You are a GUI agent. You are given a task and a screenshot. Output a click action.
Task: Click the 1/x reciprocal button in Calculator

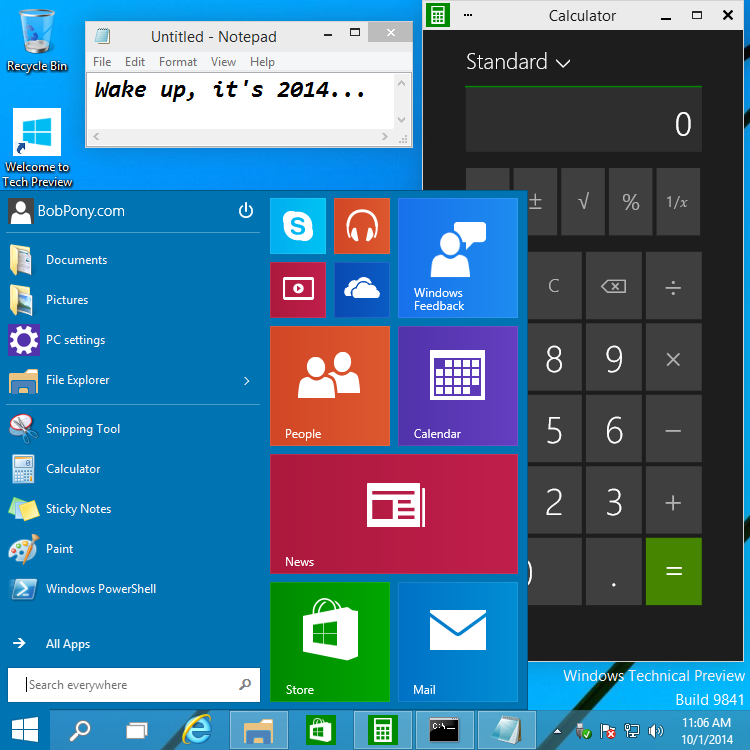[x=678, y=201]
